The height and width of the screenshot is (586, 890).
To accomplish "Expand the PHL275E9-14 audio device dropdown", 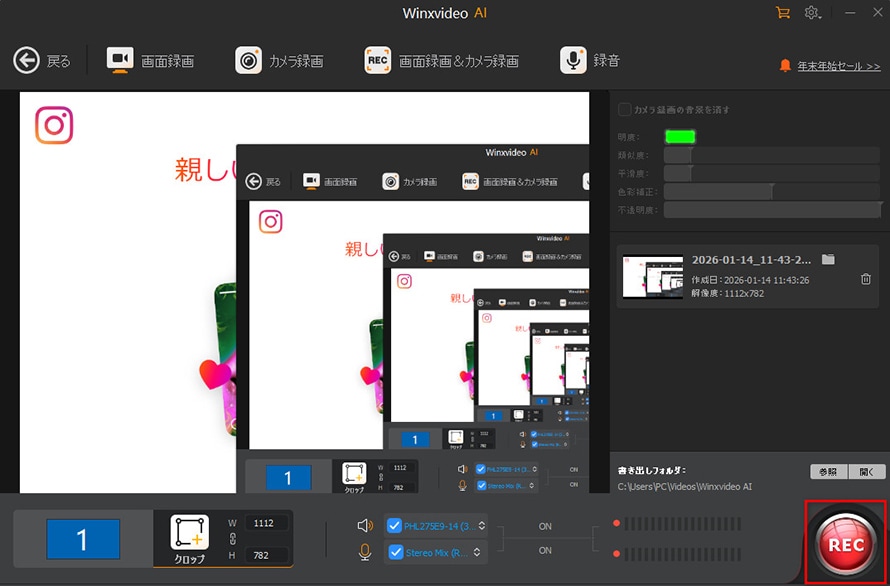I will point(482,526).
